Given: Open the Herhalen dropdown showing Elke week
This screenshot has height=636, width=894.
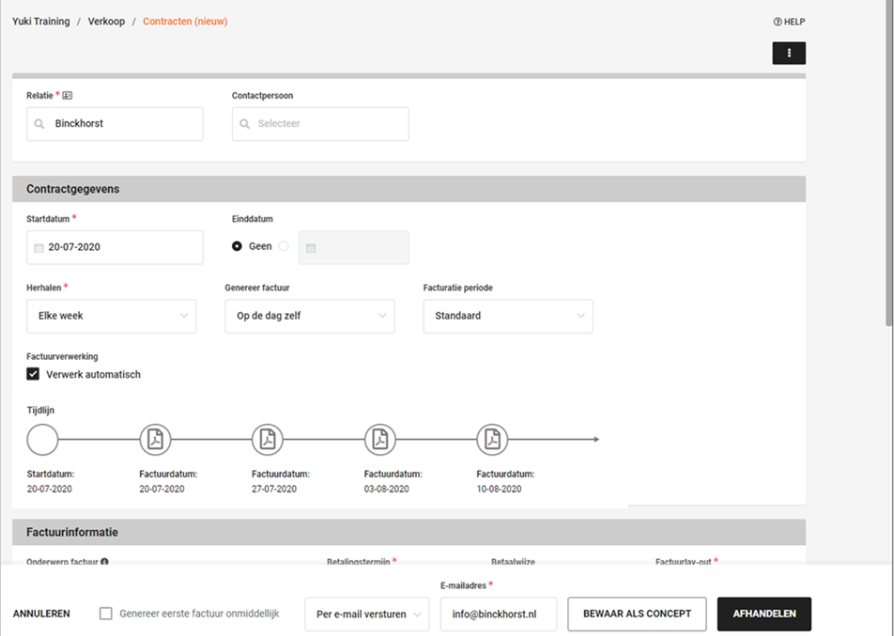Looking at the screenshot, I should (111, 316).
